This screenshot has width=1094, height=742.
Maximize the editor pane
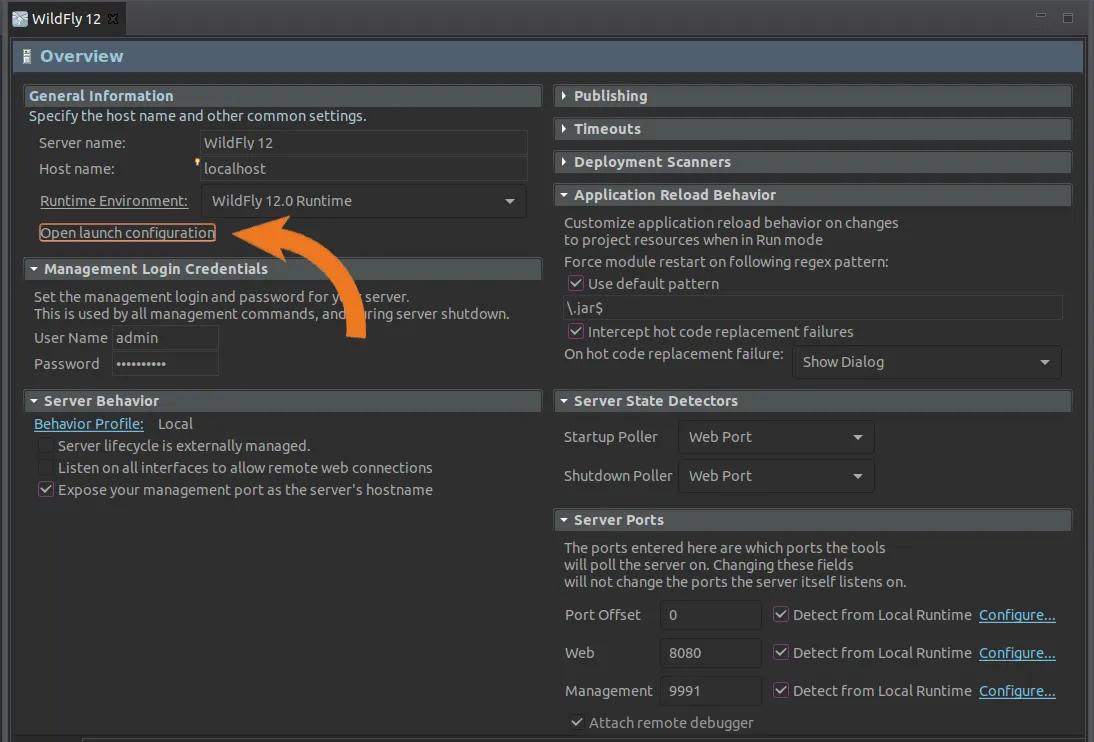(x=1067, y=17)
